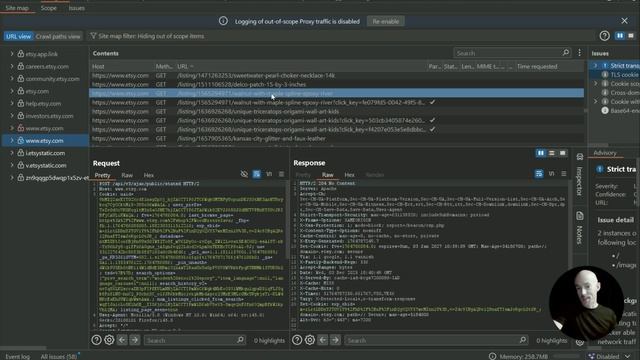The height and width of the screenshot is (360, 640).
Task: Expand the community.etsy.com tree node
Action: (12, 78)
